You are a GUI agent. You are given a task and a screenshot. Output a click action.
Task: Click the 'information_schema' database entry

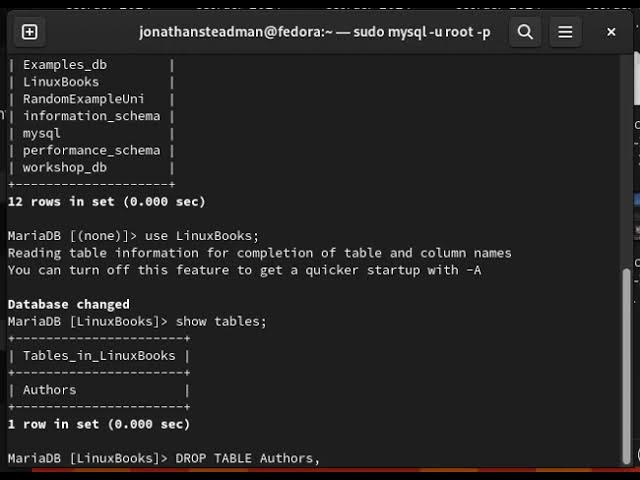tap(91, 116)
